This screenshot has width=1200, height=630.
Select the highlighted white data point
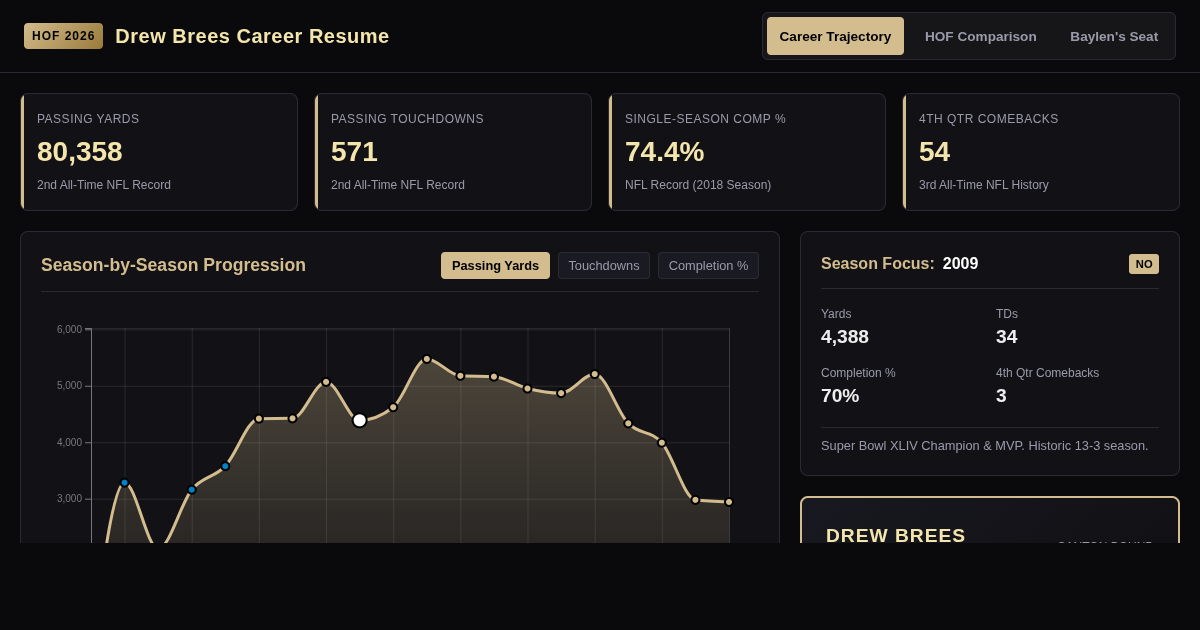coord(360,420)
